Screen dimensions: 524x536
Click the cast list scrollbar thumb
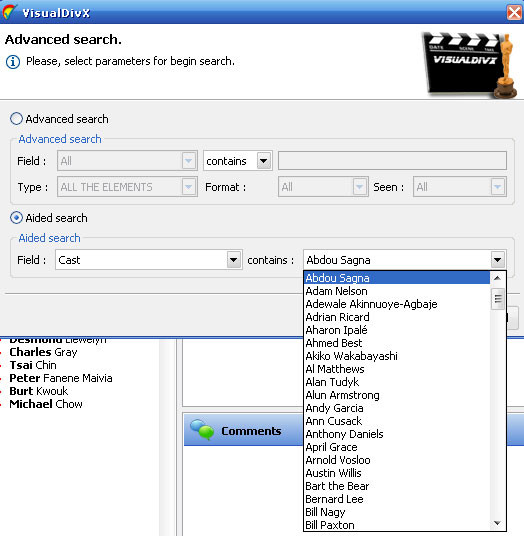[498, 299]
